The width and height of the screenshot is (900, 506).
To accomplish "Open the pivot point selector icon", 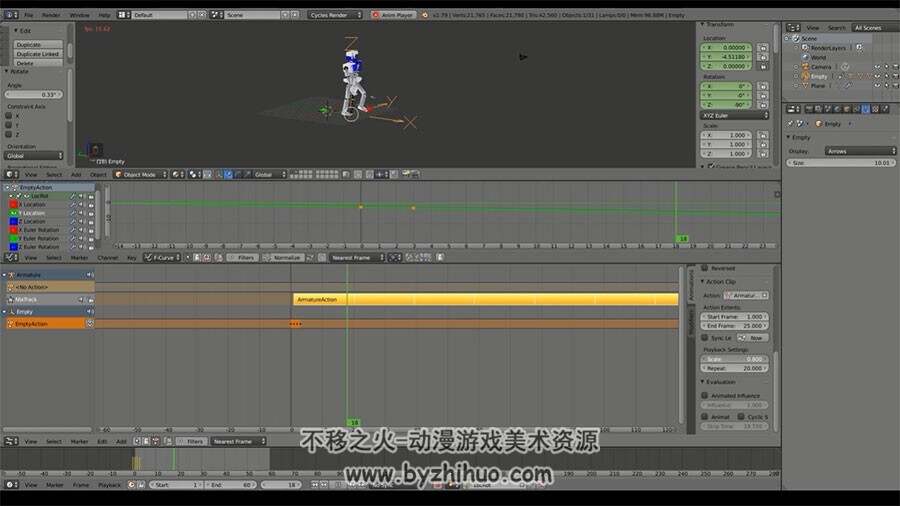I will [x=195, y=174].
